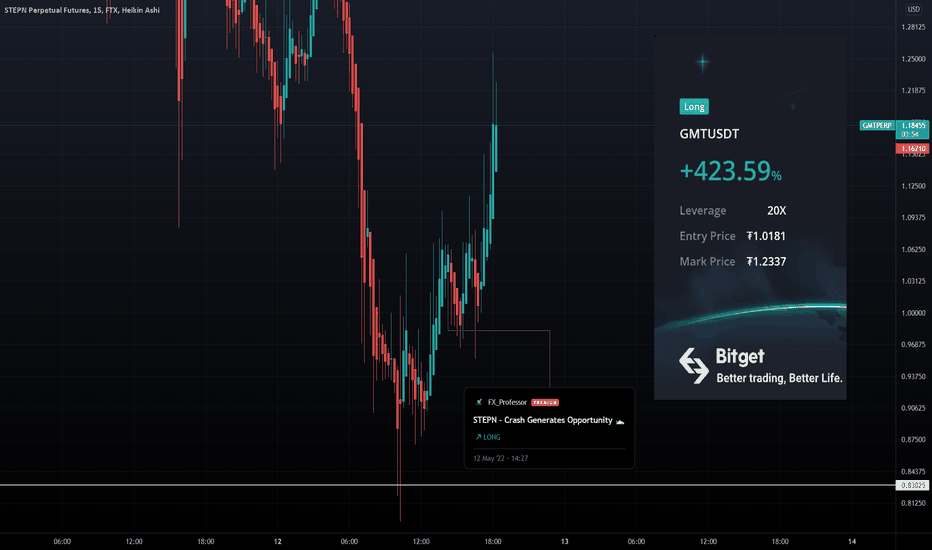Click the Entry Price value 1.0181
The width and height of the screenshot is (932, 550).
click(x=766, y=236)
